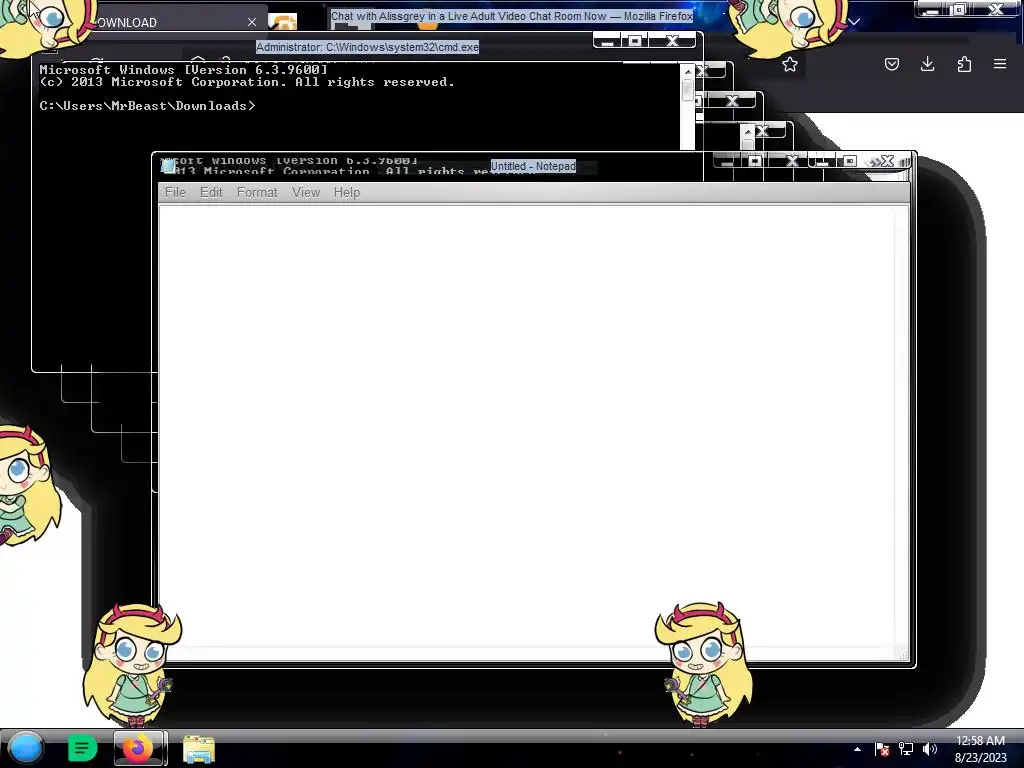Open the green chat app taskbar icon
Screen dimensions: 1024x768
tap(82, 748)
